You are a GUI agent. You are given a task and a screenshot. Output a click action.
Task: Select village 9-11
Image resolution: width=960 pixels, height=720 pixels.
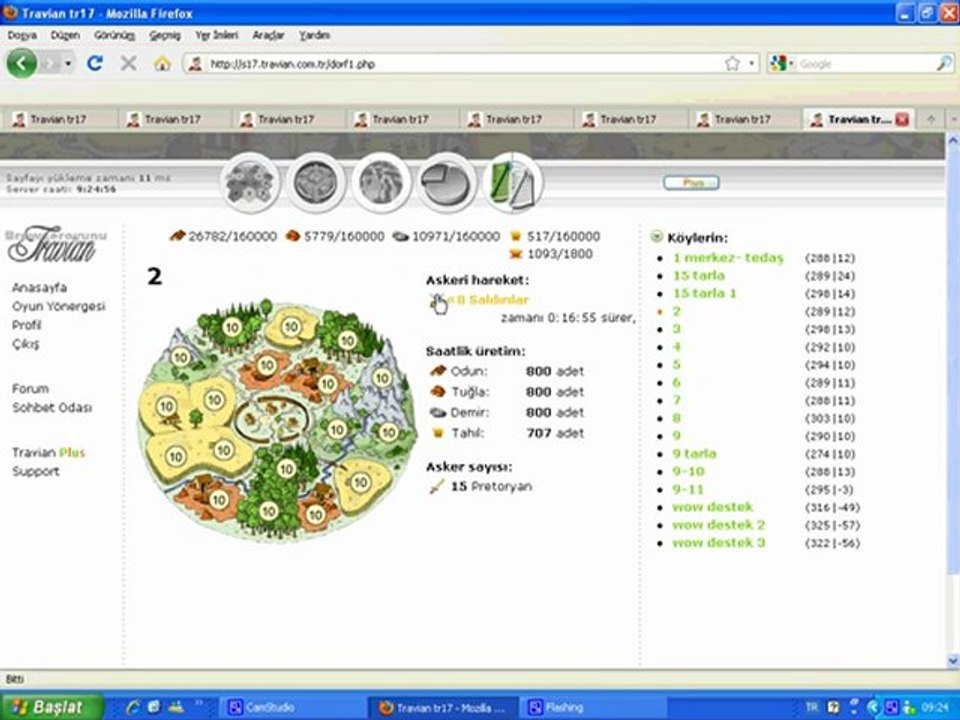[688, 489]
